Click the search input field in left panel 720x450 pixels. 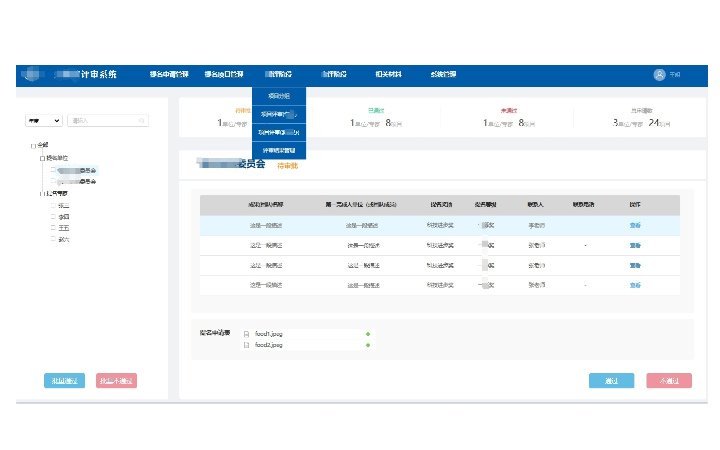pyautogui.click(x=108, y=121)
